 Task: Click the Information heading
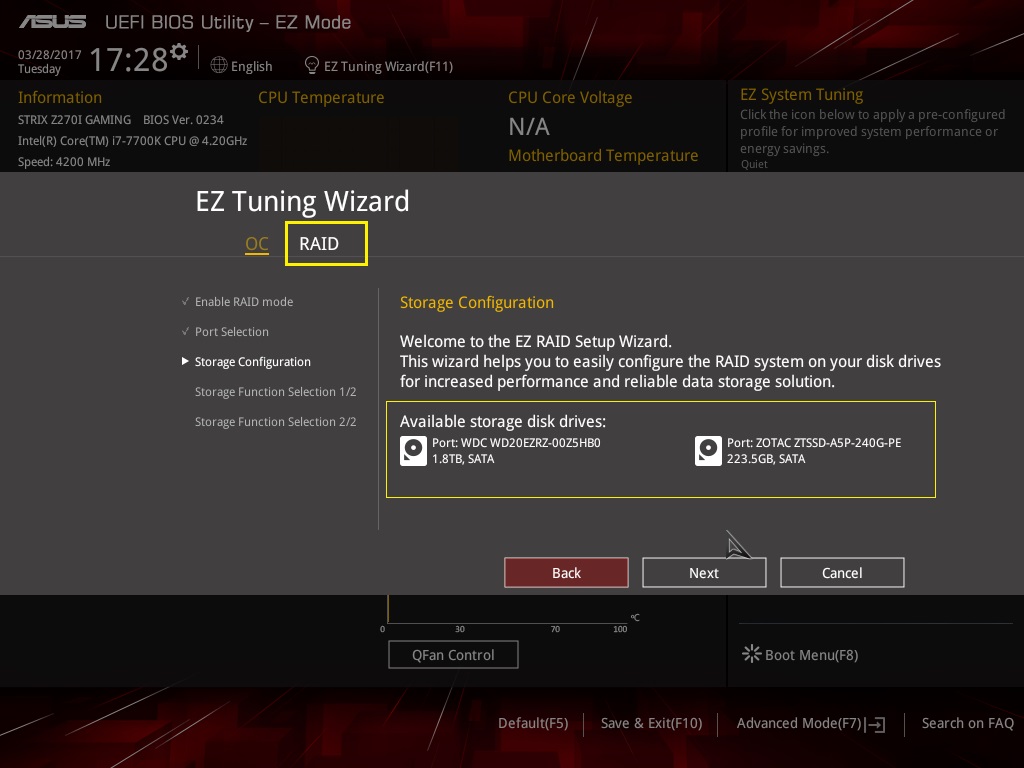click(59, 97)
